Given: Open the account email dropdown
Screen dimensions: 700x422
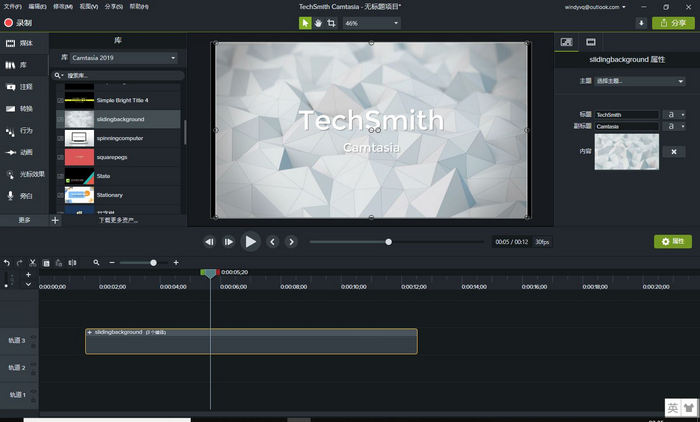Looking at the screenshot, I should tap(595, 7).
